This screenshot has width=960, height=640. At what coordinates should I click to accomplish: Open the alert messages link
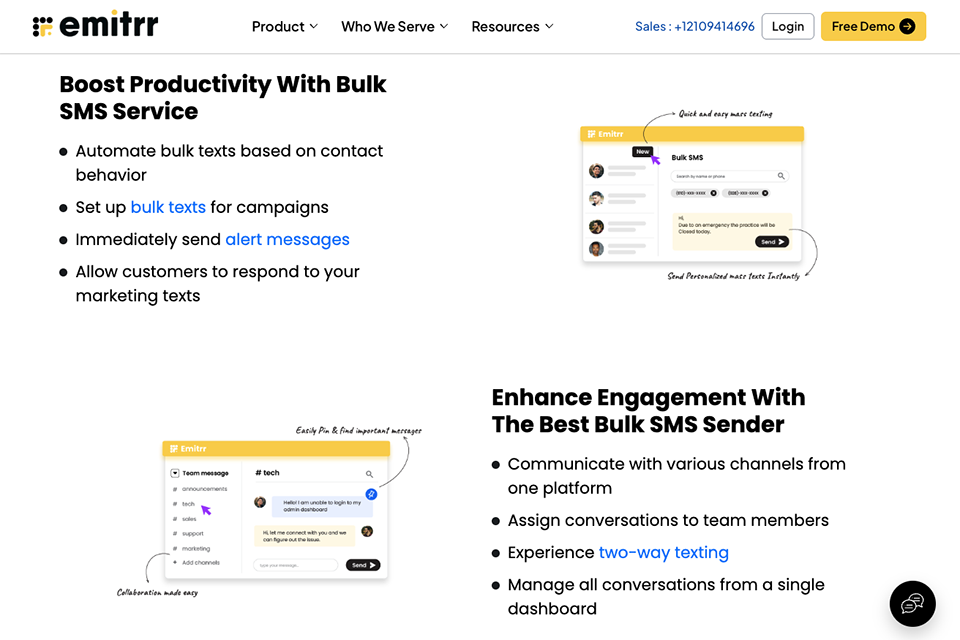click(x=287, y=239)
